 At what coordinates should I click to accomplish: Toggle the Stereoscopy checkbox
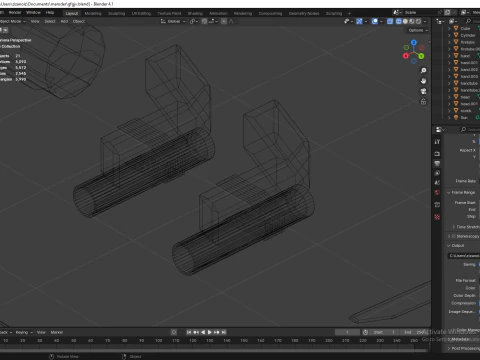click(x=453, y=236)
